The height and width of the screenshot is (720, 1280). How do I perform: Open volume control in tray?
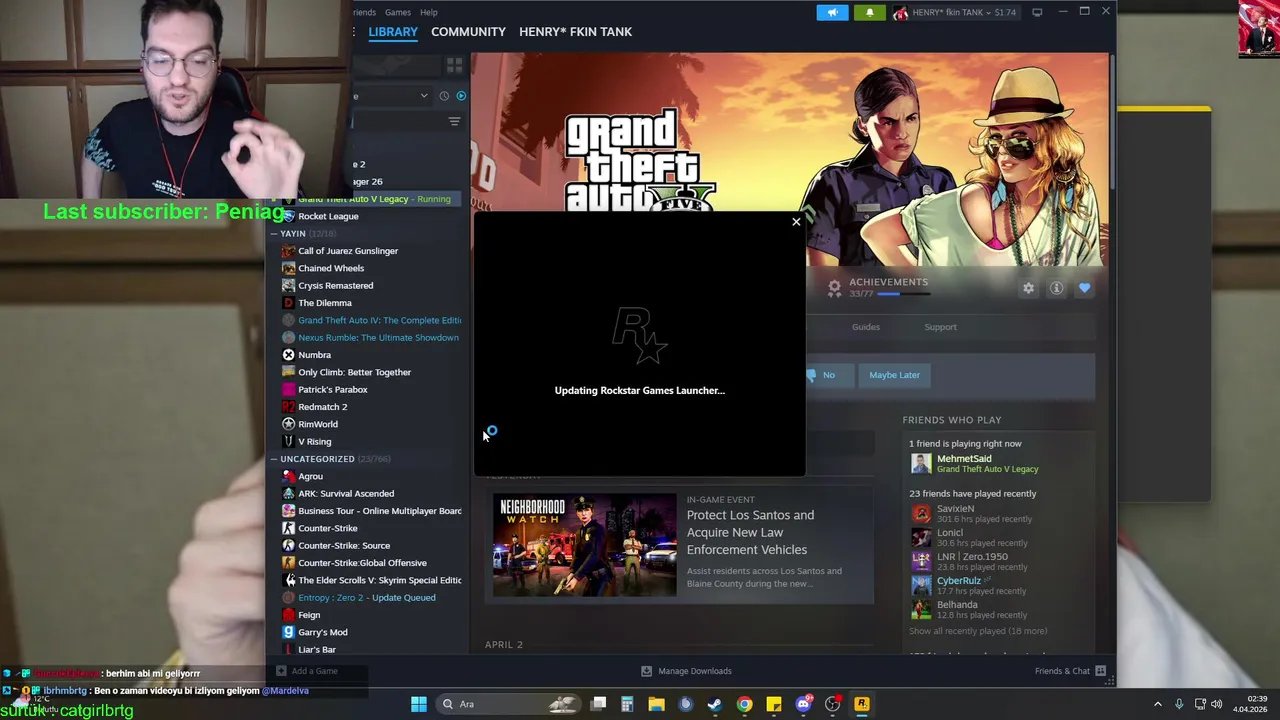tap(1217, 704)
